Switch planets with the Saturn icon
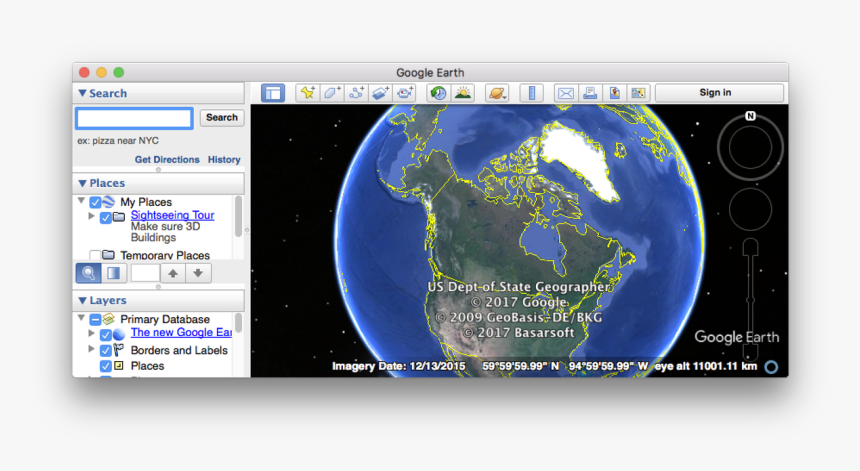 497,93
